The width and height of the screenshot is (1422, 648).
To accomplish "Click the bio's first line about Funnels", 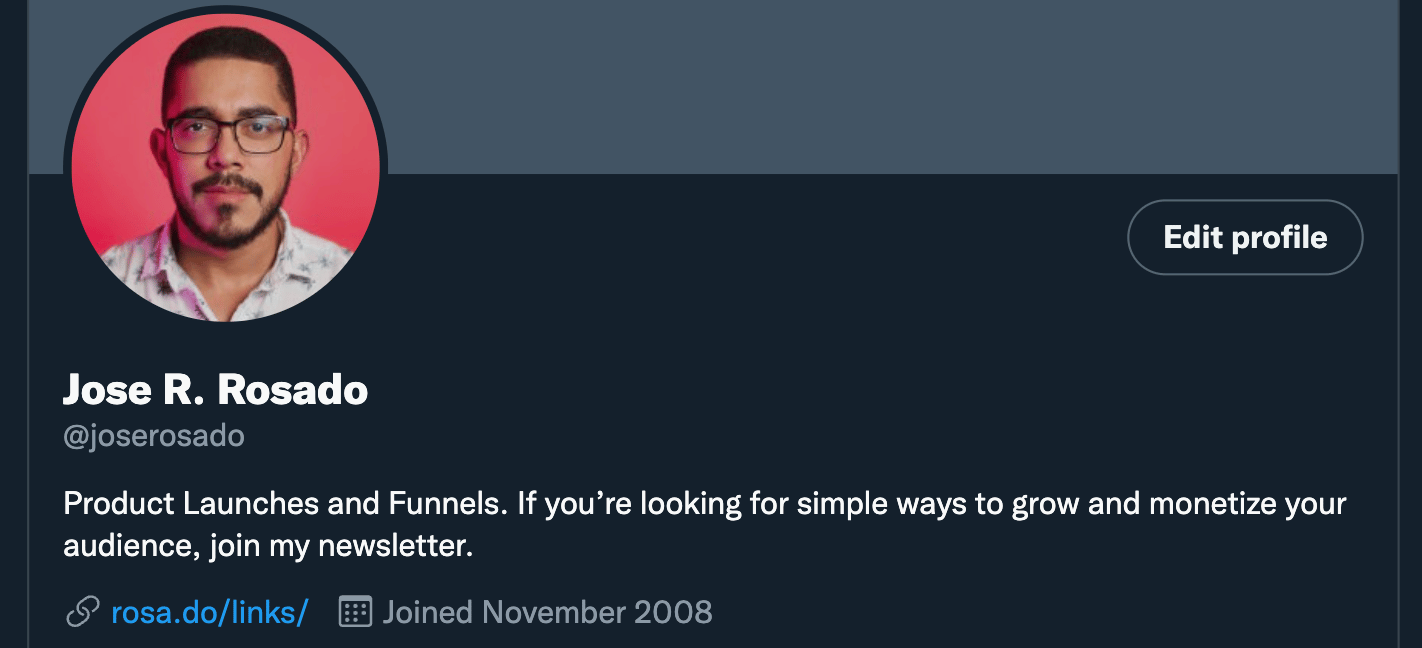I will pyautogui.click(x=705, y=503).
